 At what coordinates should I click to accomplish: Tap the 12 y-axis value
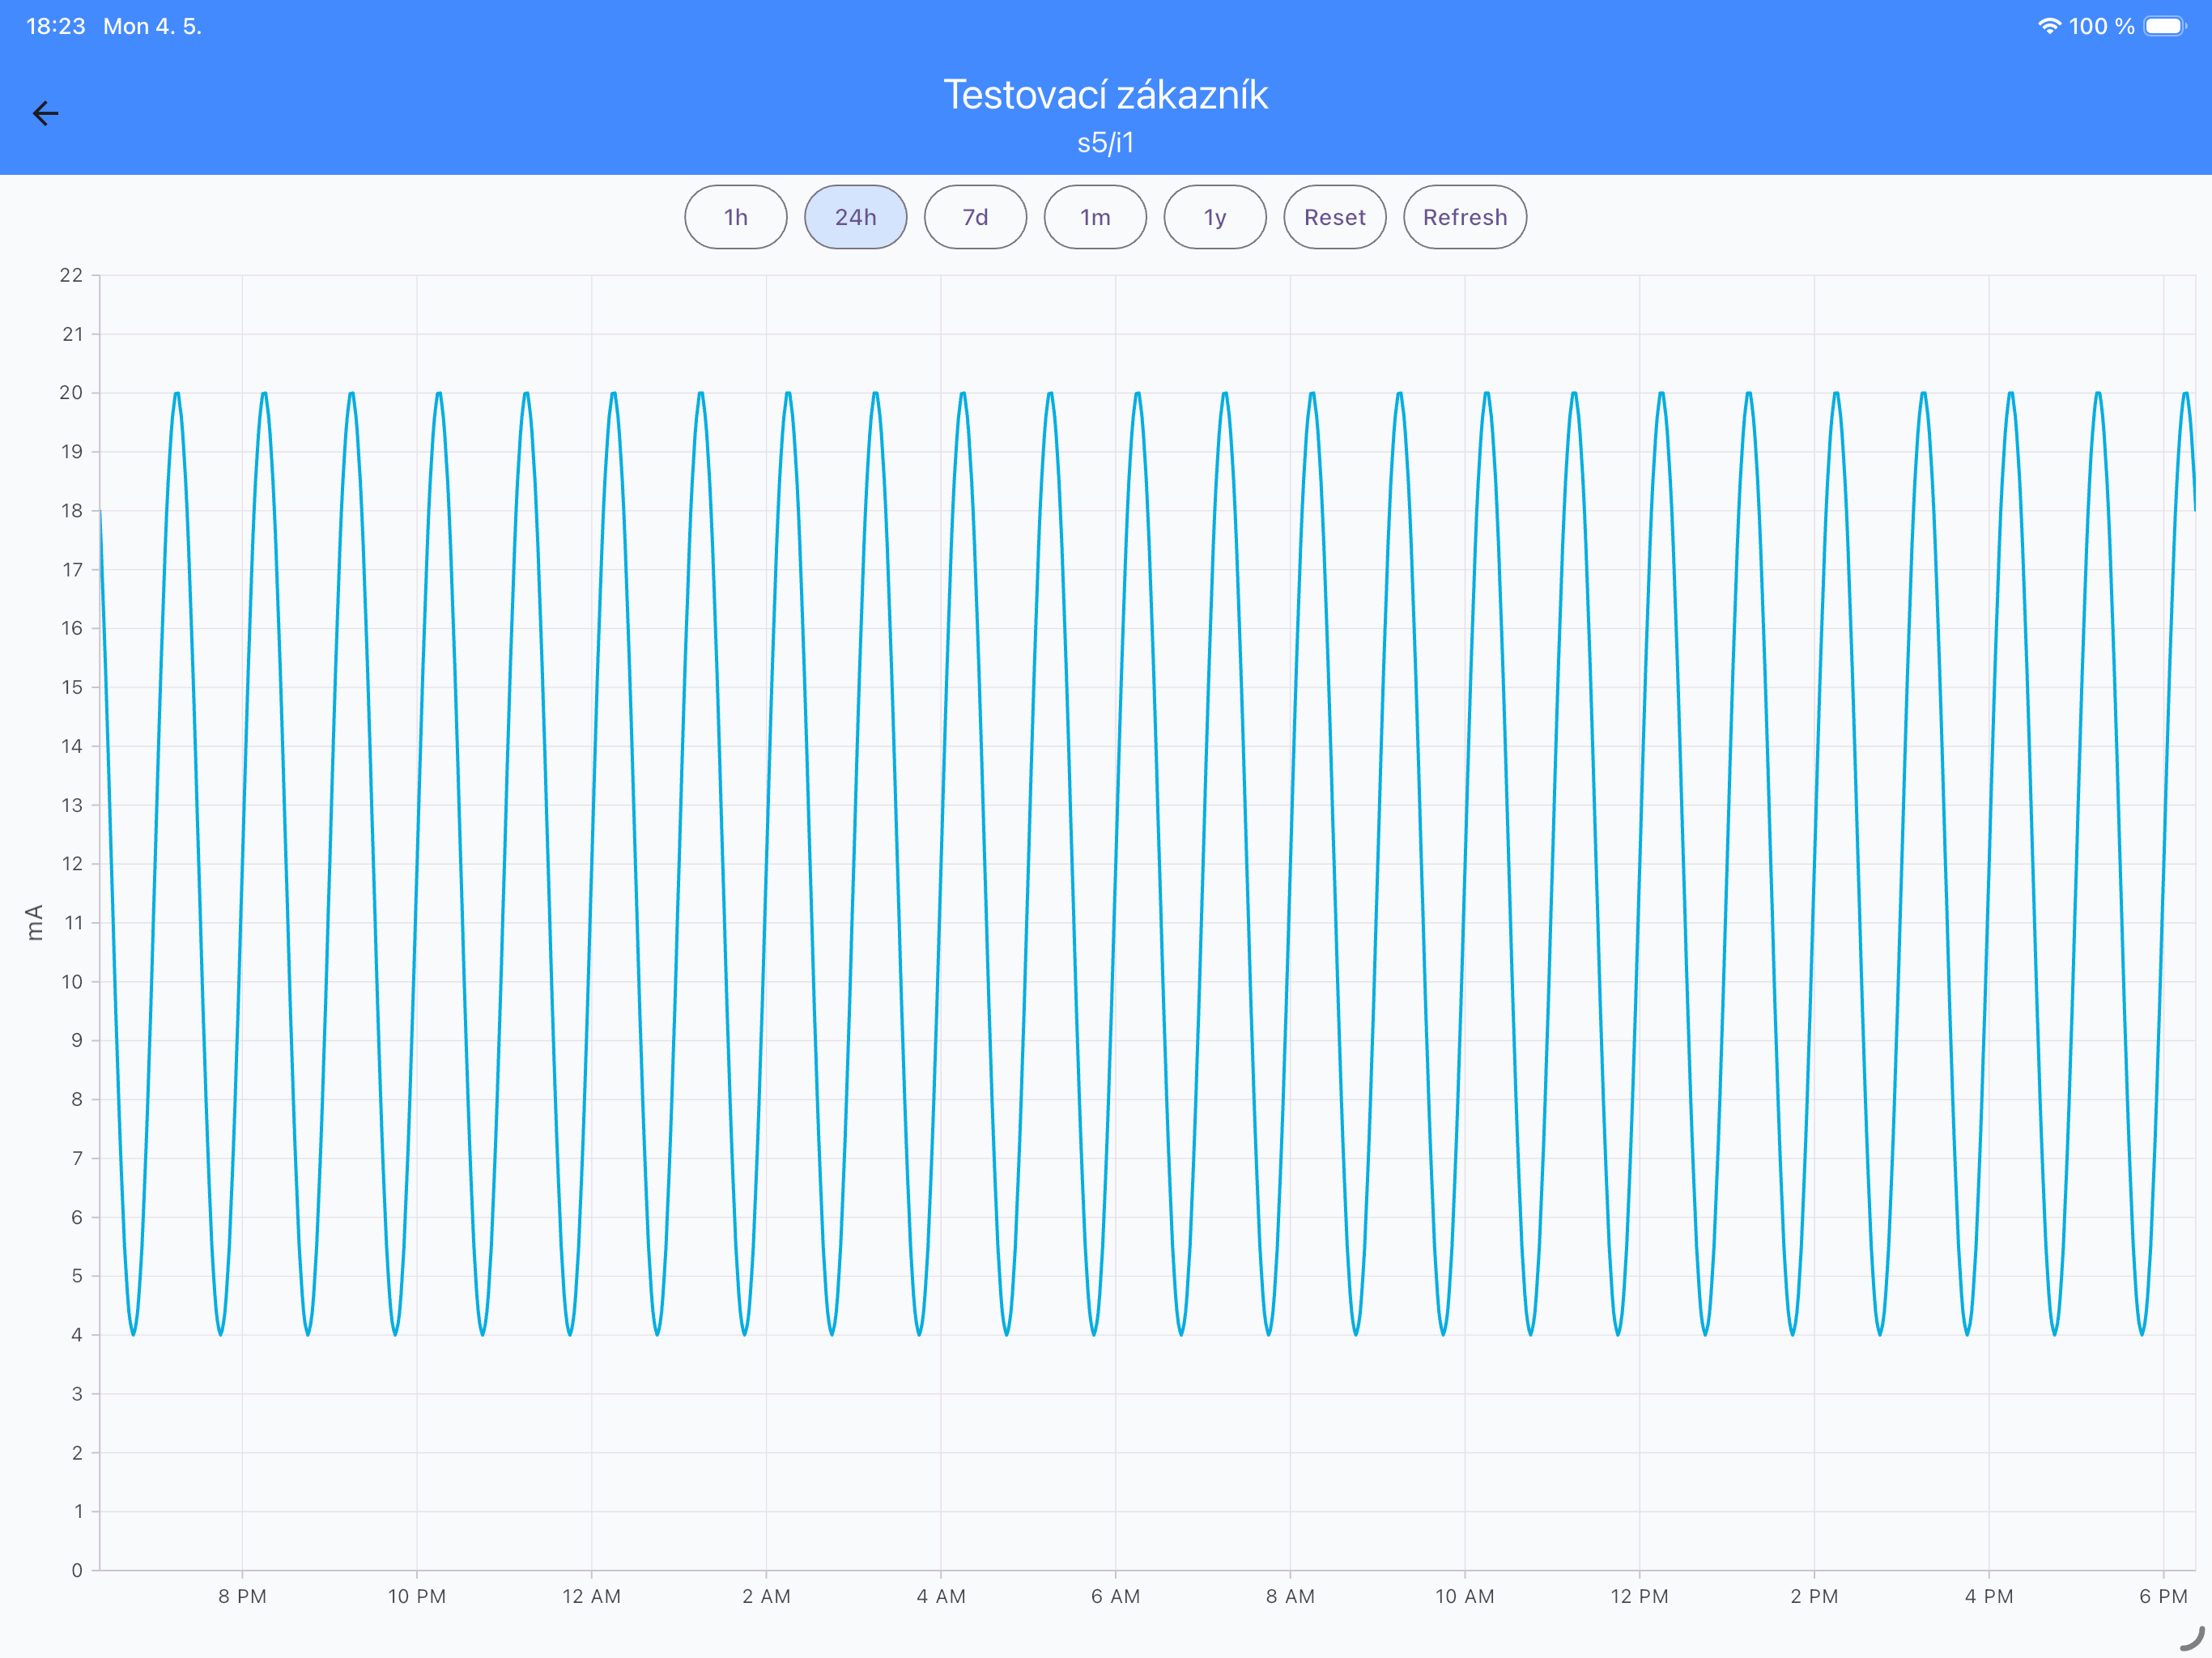tap(71, 864)
